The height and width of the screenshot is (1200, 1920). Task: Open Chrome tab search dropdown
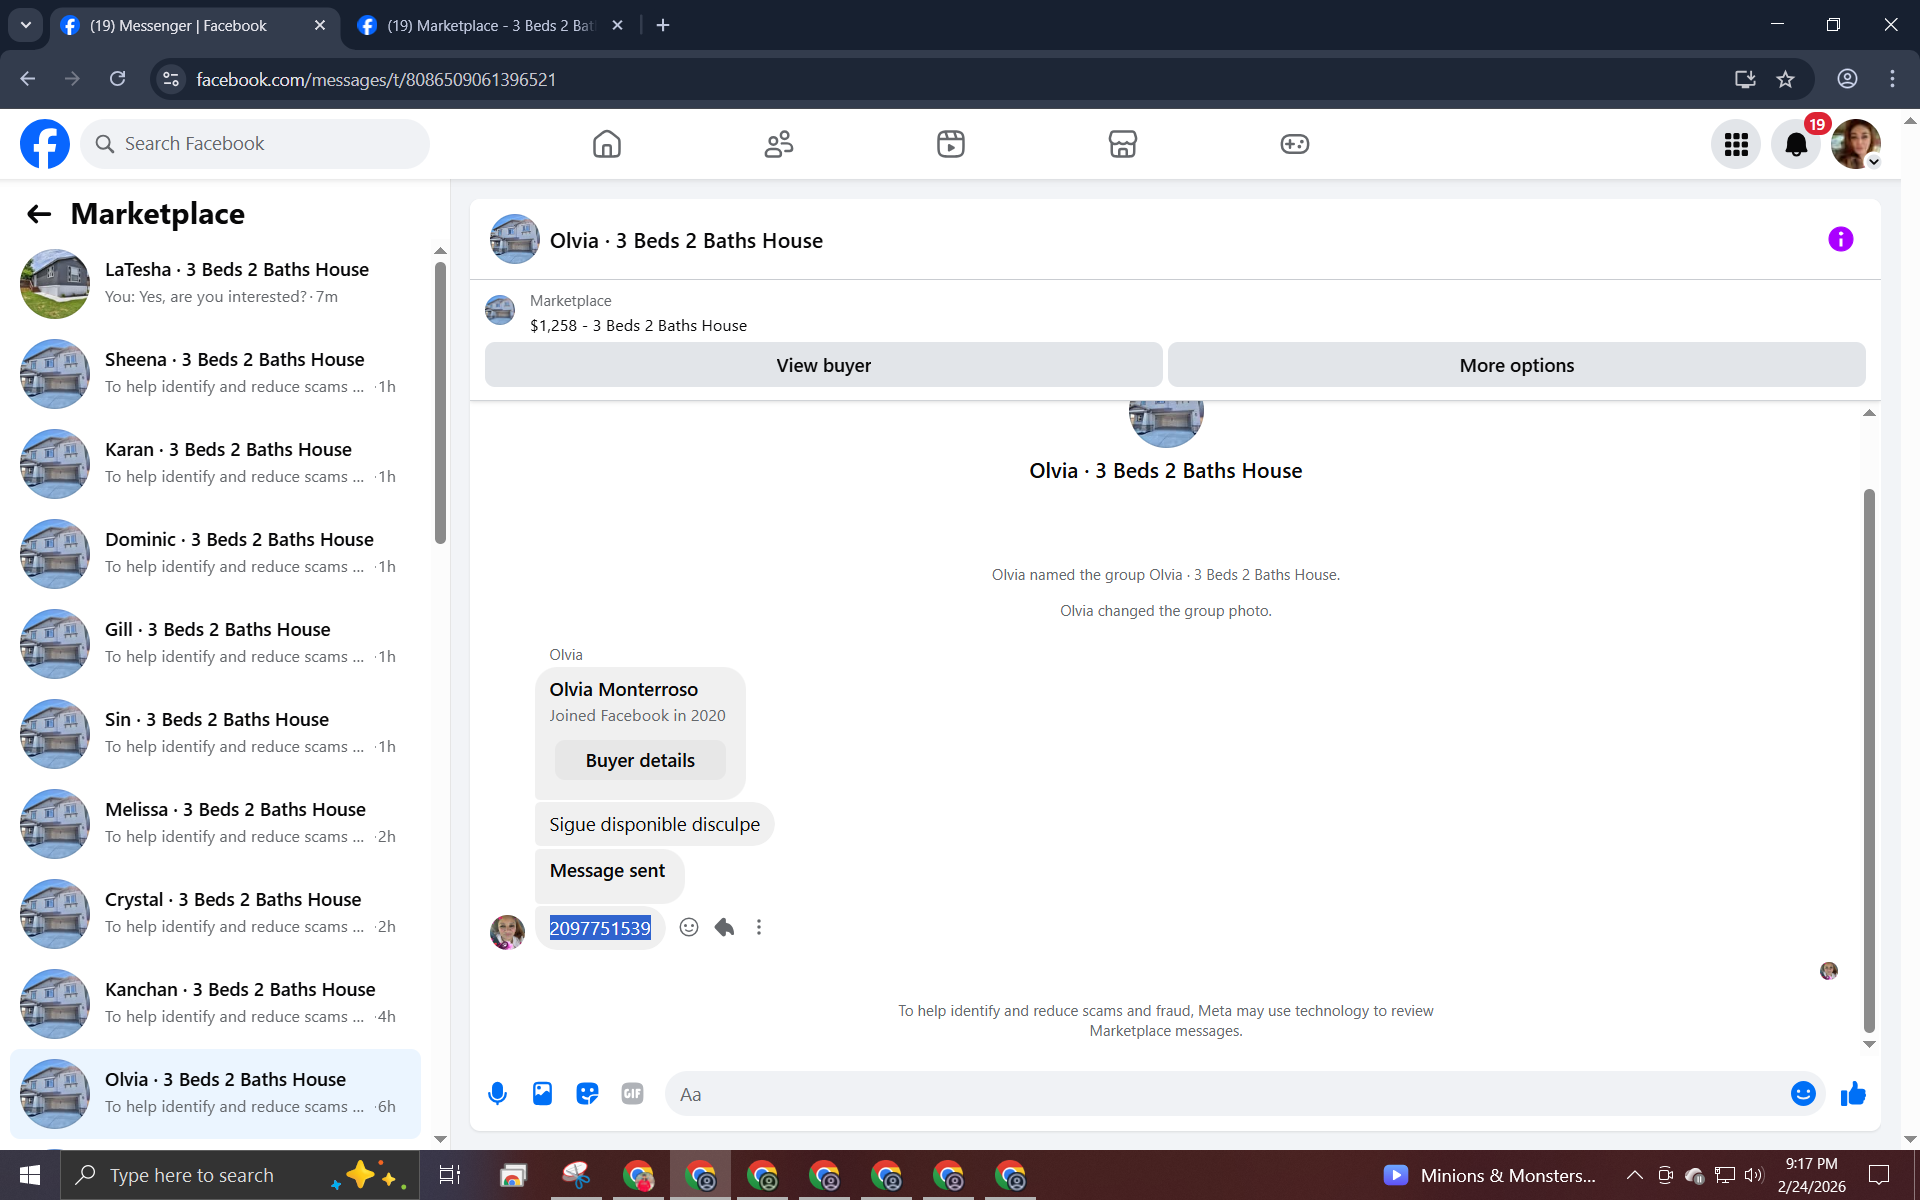[x=26, y=25]
